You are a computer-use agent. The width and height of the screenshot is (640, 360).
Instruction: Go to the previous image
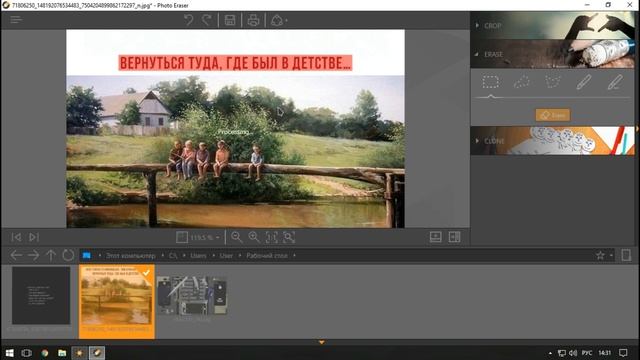[x=16, y=237]
